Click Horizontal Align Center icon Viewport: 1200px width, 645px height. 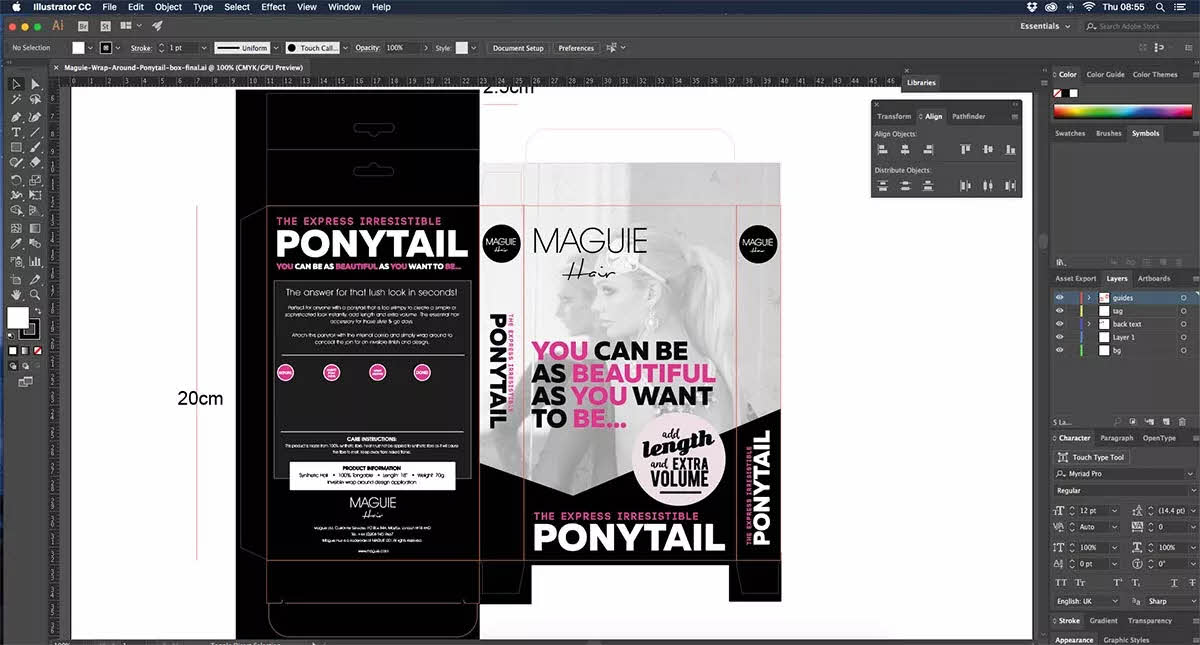[905, 149]
